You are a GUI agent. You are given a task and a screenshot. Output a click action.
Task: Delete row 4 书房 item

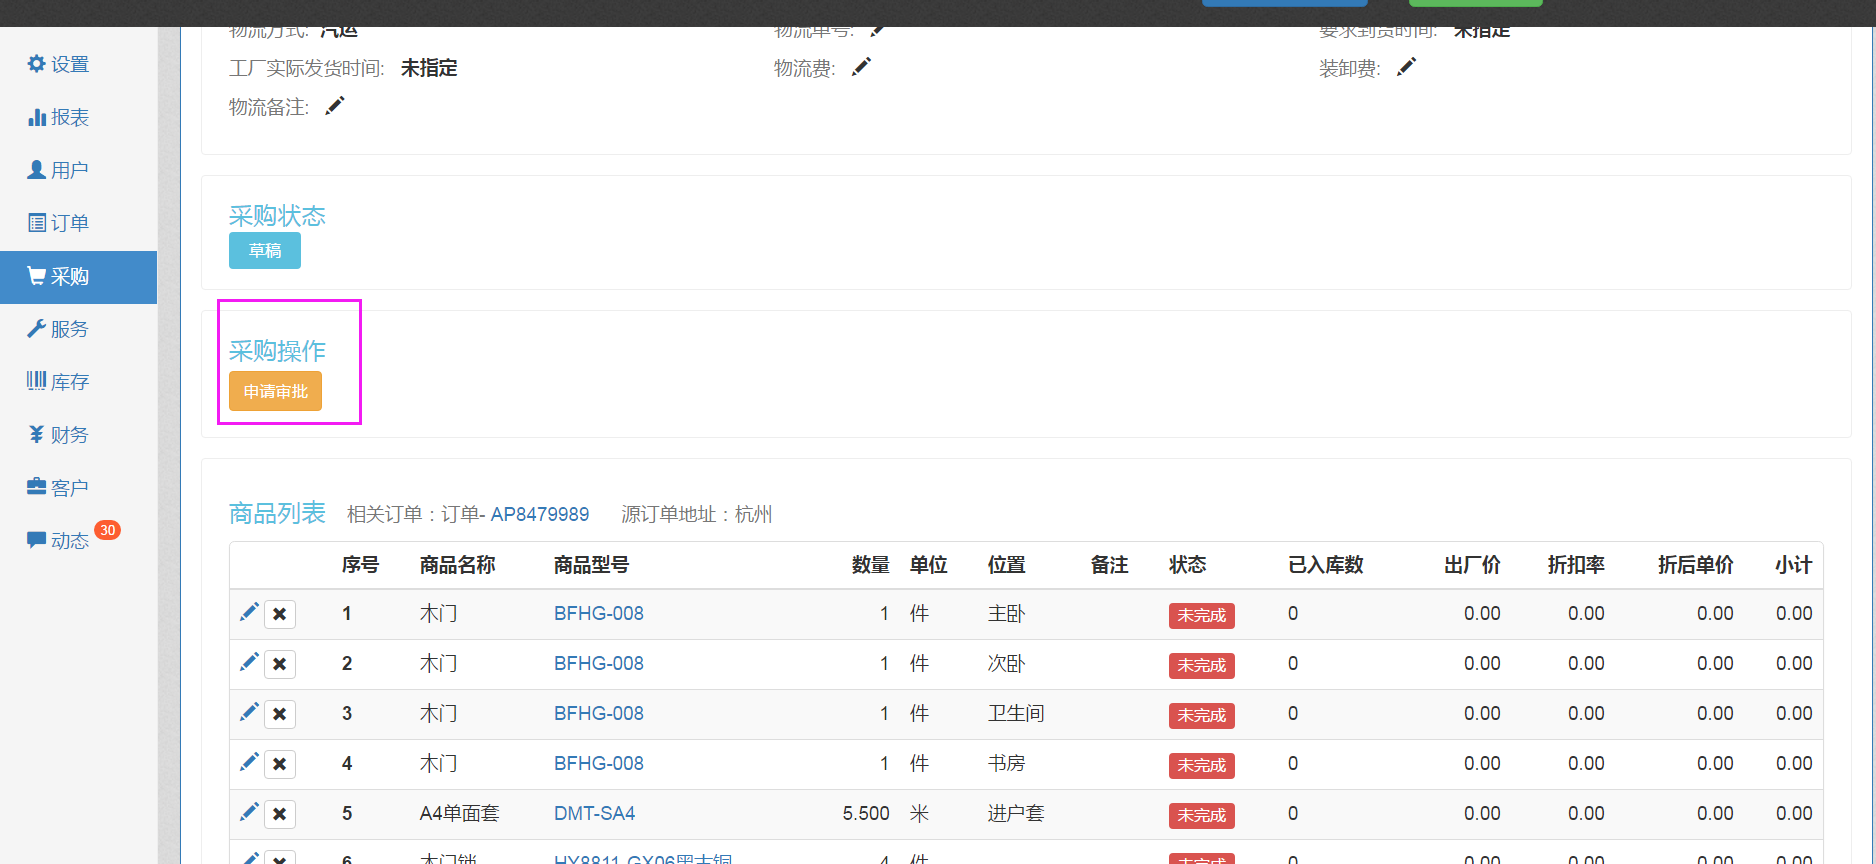pyautogui.click(x=280, y=764)
